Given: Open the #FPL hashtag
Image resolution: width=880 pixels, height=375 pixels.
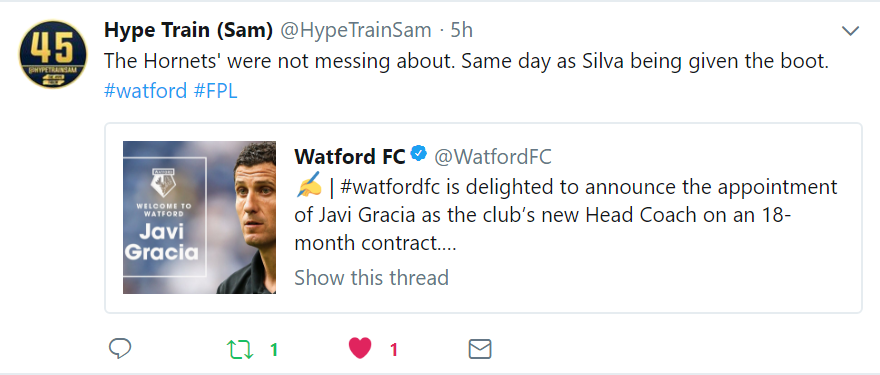Looking at the screenshot, I should pyautogui.click(x=216, y=90).
